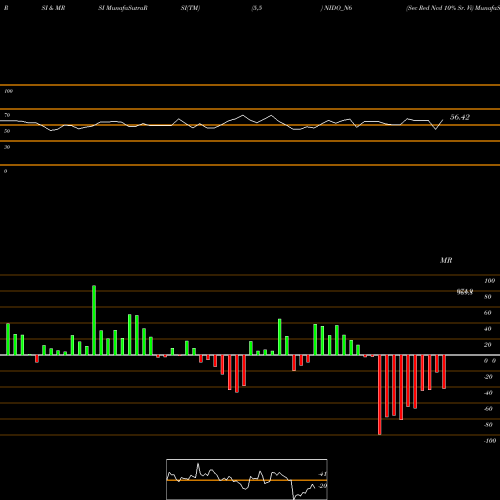
Task: Click the 'SI(TM)' header text
Action: (x=190, y=8)
